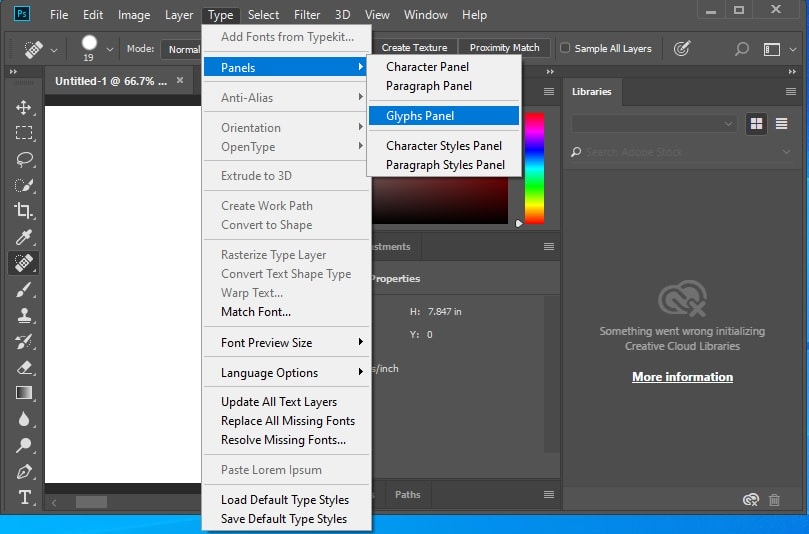Open brush size picker dropdown
The height and width of the screenshot is (534, 809).
tap(109, 50)
